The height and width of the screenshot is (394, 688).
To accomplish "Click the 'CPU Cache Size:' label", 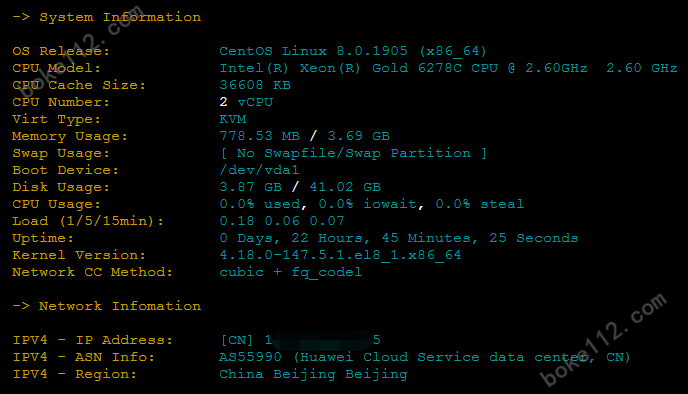I will pyautogui.click(x=79, y=85).
